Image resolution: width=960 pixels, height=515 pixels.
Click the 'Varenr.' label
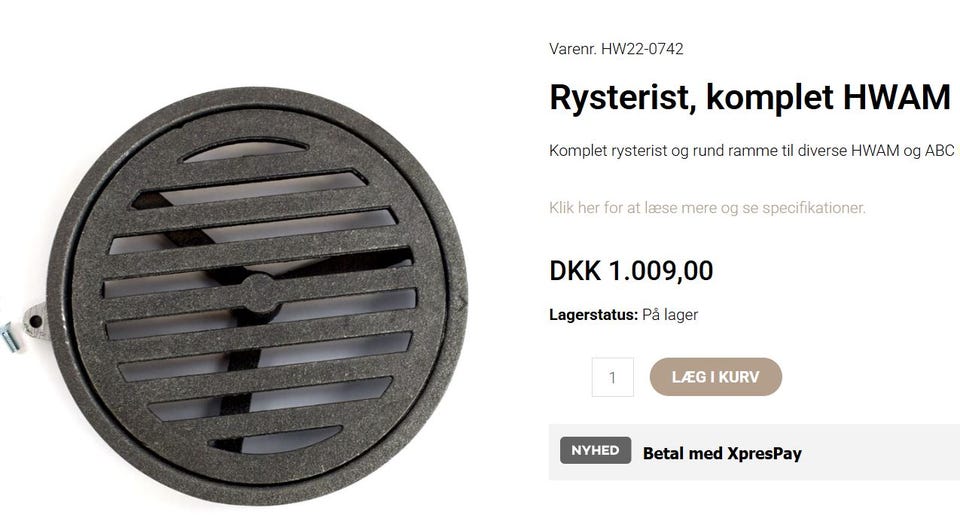pos(573,49)
